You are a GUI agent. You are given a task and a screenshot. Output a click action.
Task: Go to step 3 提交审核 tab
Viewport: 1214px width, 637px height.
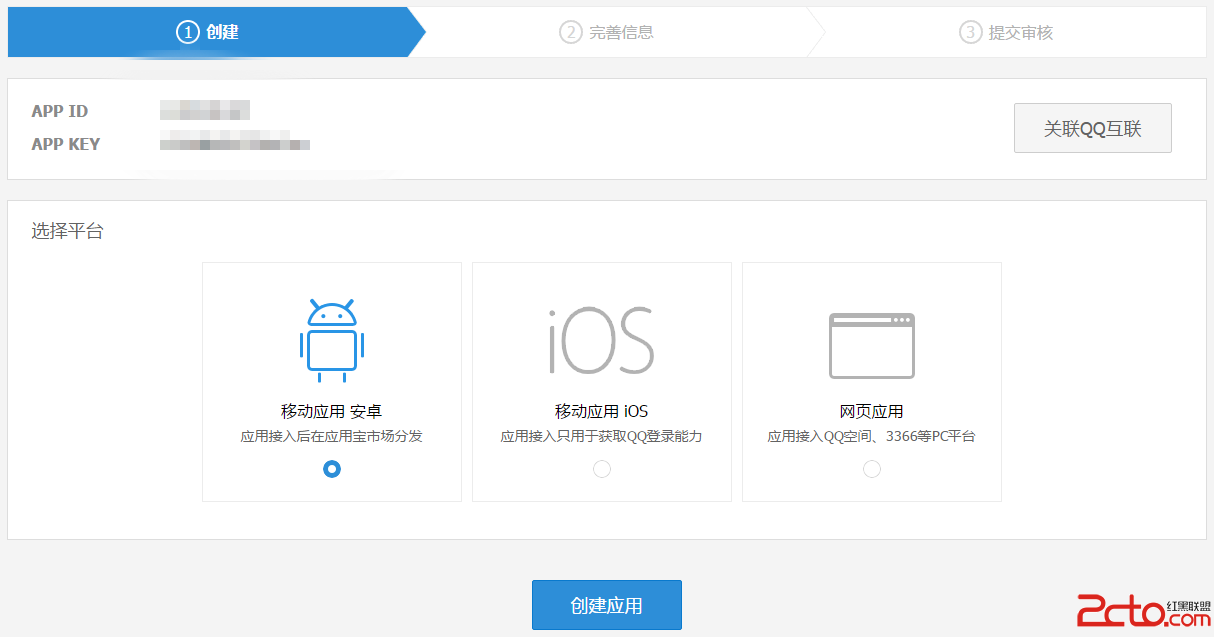pyautogui.click(x=1007, y=32)
